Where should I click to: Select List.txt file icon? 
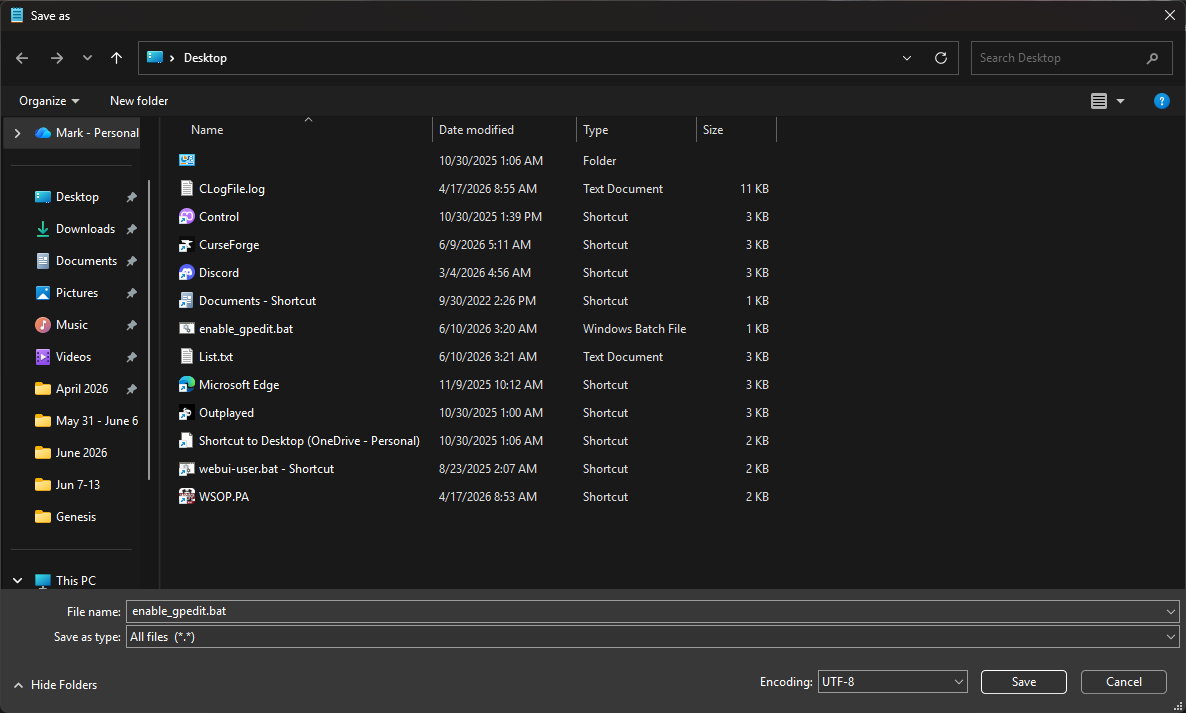[187, 357]
